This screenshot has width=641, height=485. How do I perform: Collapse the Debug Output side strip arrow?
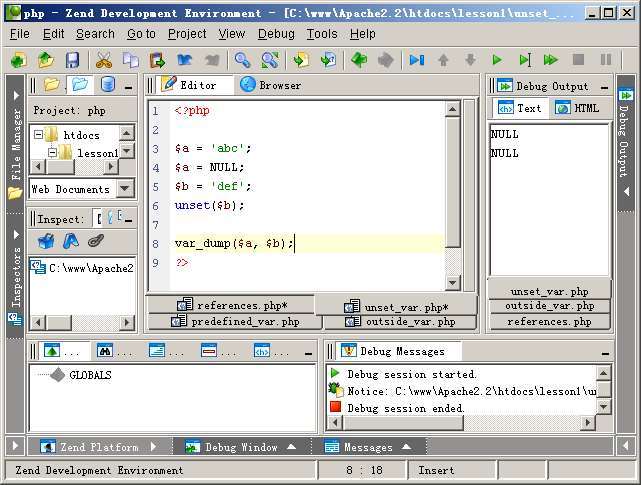[x=626, y=191]
